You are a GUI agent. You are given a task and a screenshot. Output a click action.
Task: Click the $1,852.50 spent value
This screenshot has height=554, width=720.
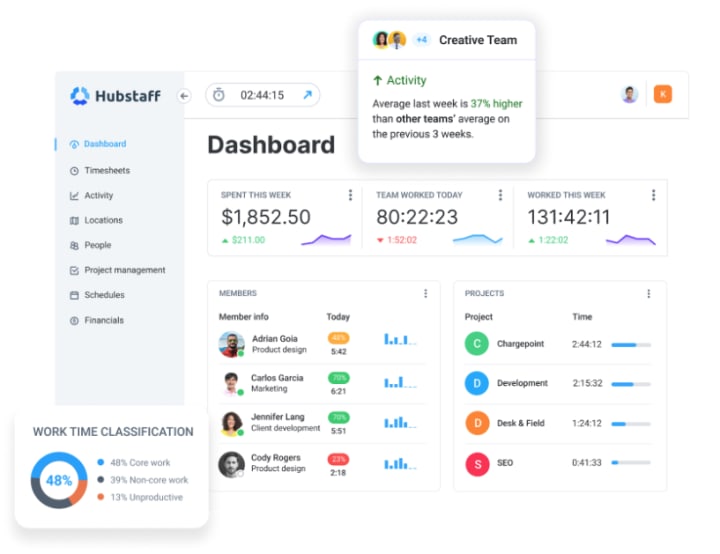pyautogui.click(x=266, y=217)
